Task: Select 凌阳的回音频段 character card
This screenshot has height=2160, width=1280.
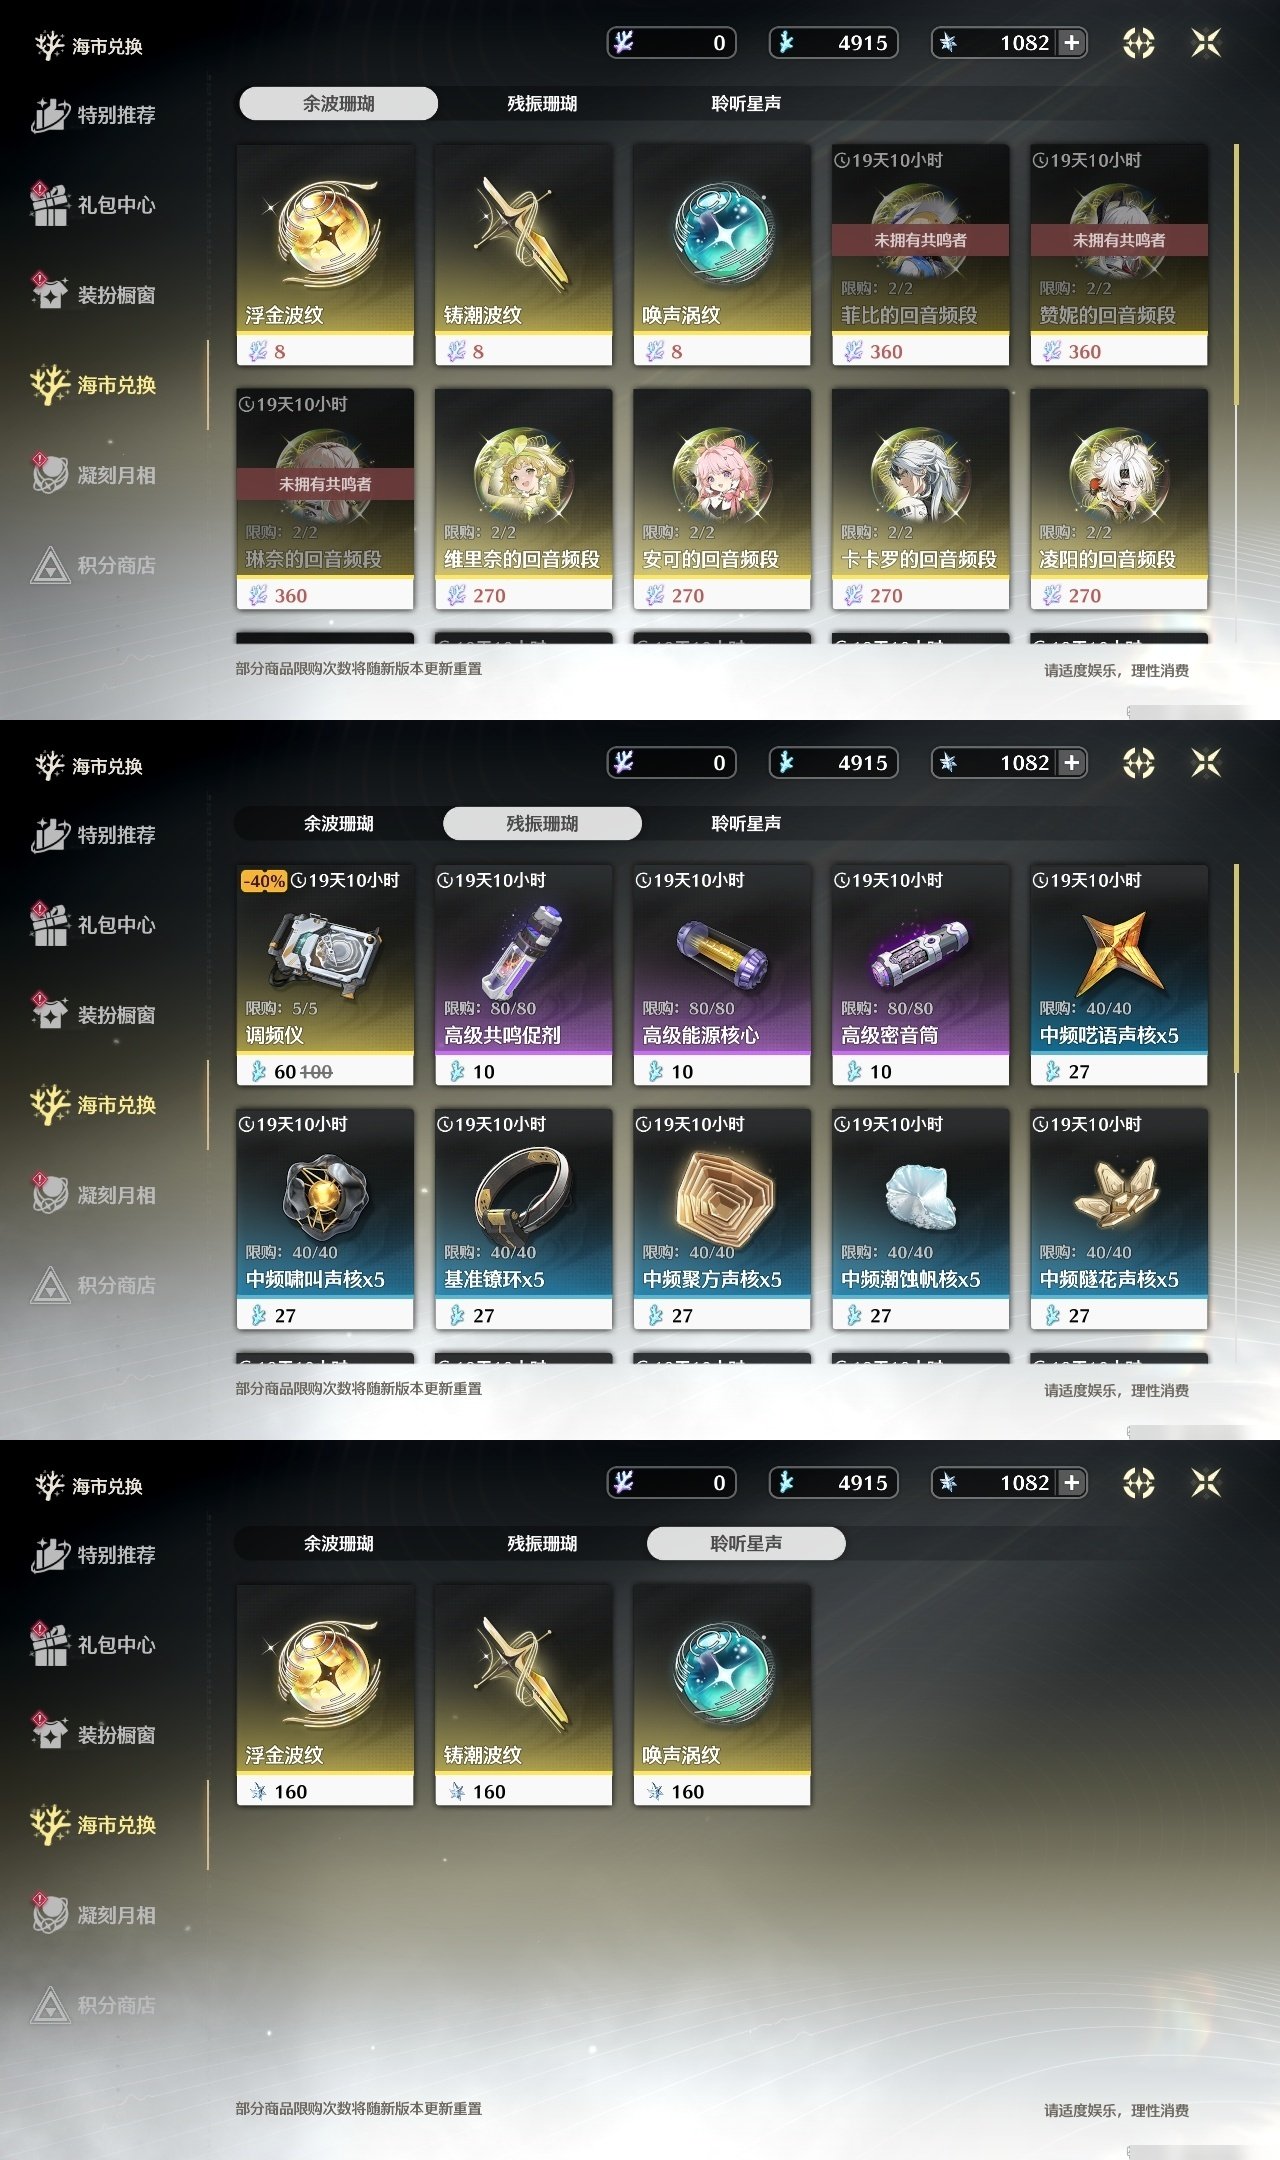Action: pos(1119,499)
